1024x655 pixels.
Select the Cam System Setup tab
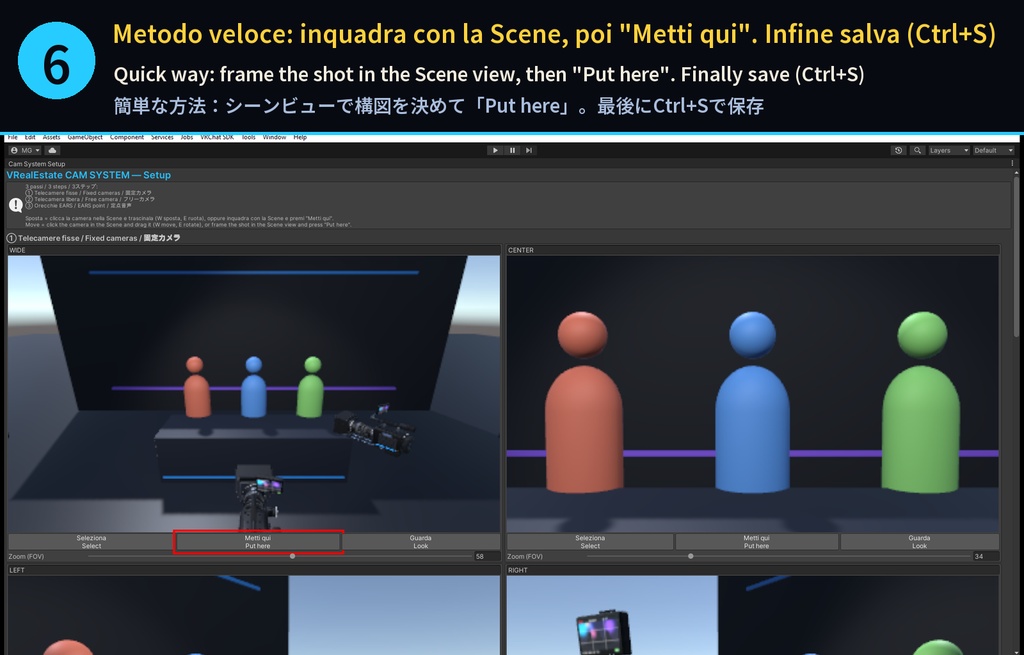coord(37,164)
